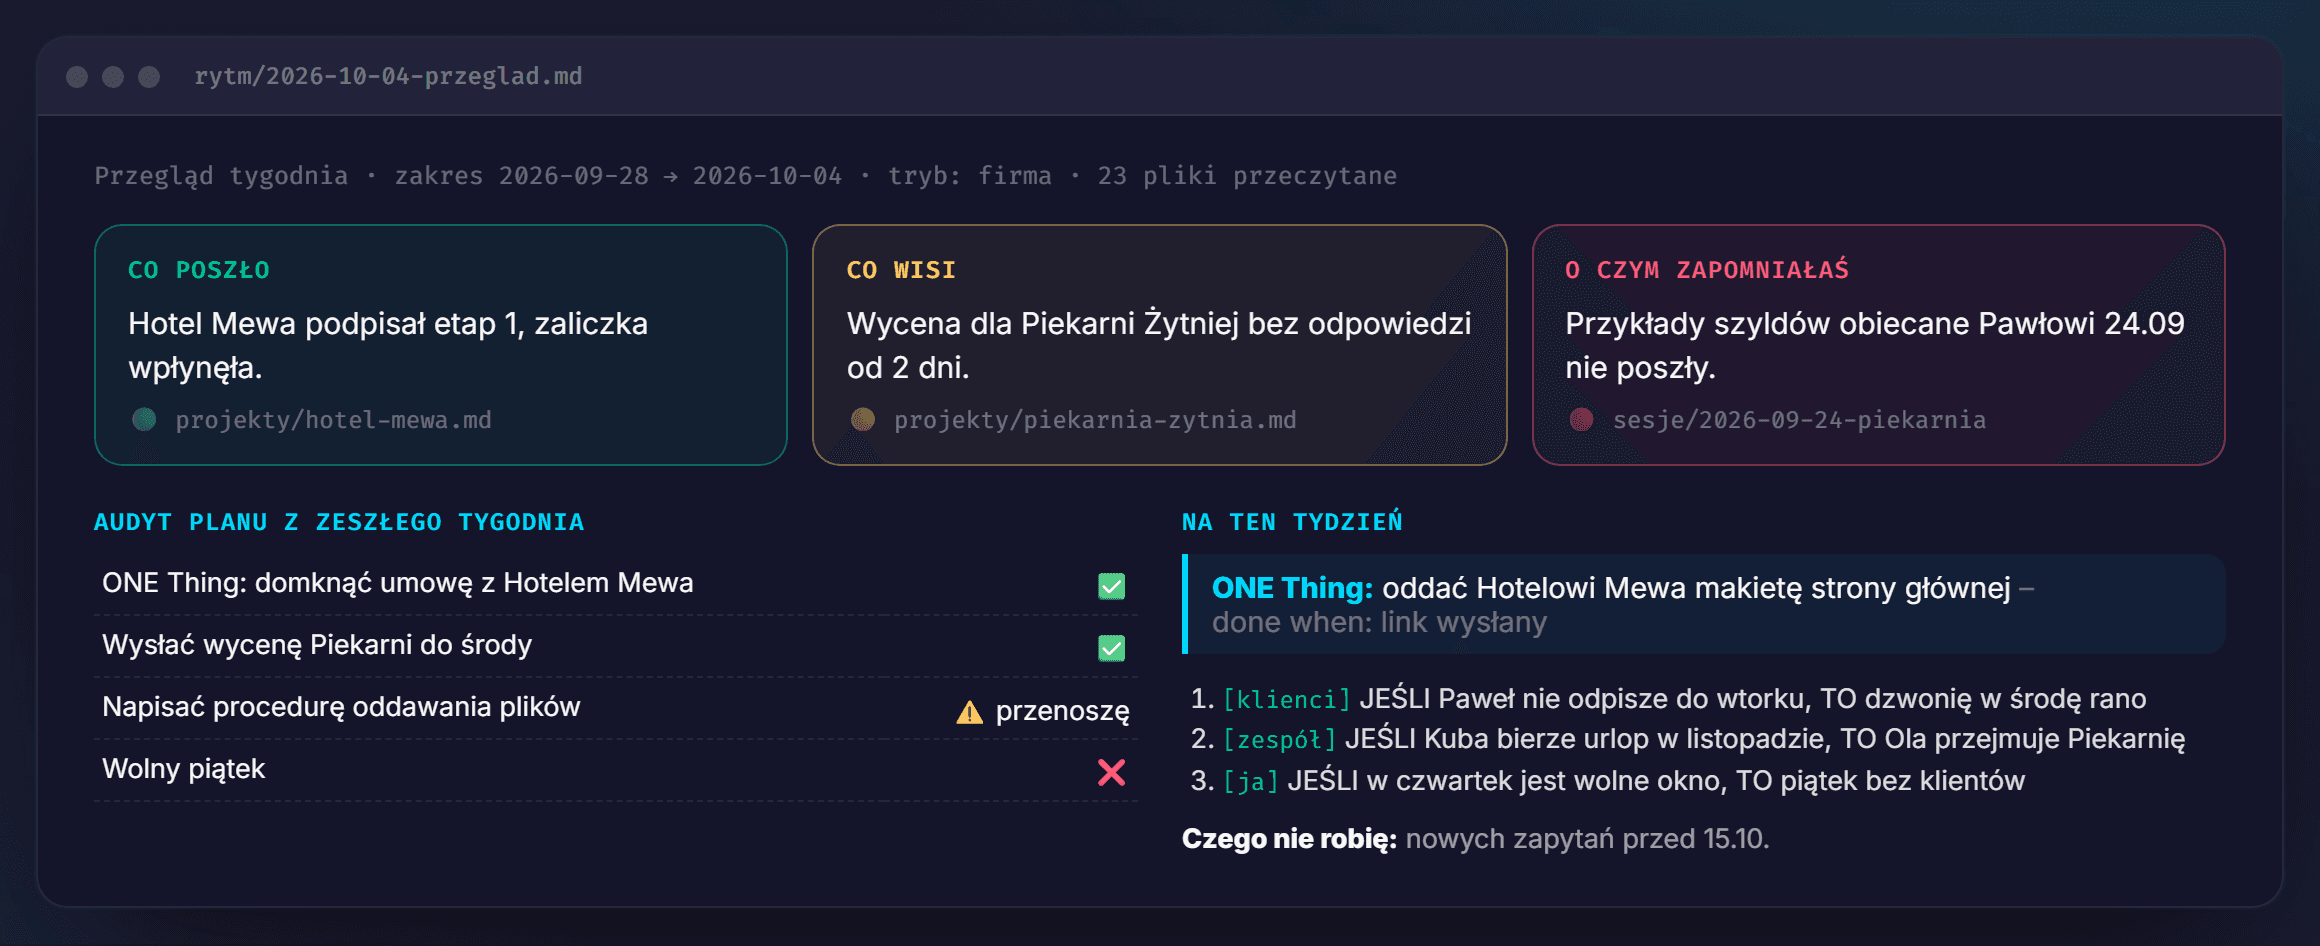The image size is (2320, 946).
Task: Click the Czego nie robię line
Action: coord(1476,839)
